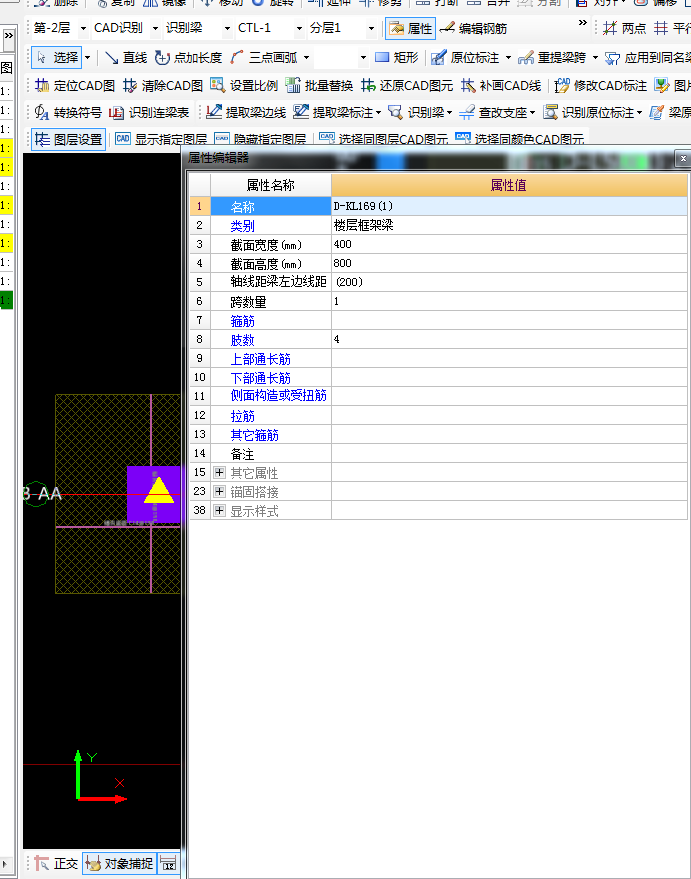Click the 楼层框架梁 category value cell
The height and width of the screenshot is (879, 691).
[509, 225]
